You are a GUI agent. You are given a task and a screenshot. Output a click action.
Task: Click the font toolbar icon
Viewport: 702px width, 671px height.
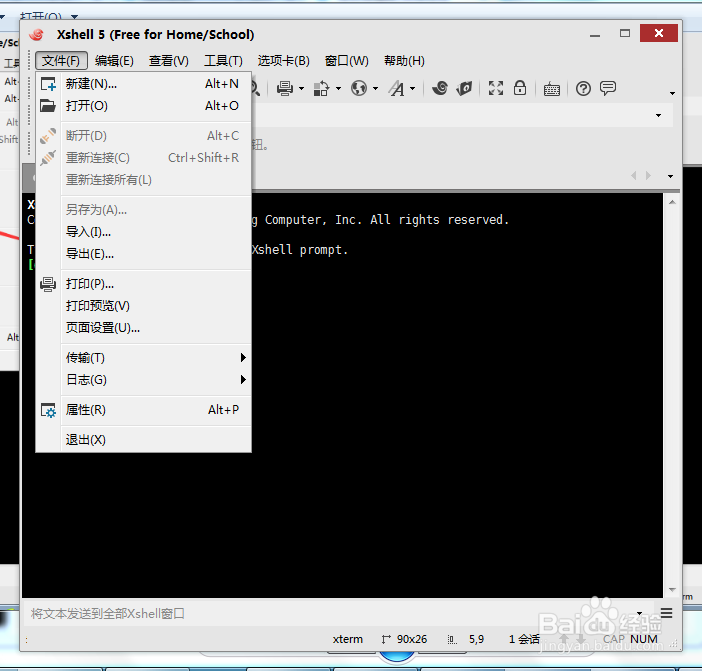397,89
